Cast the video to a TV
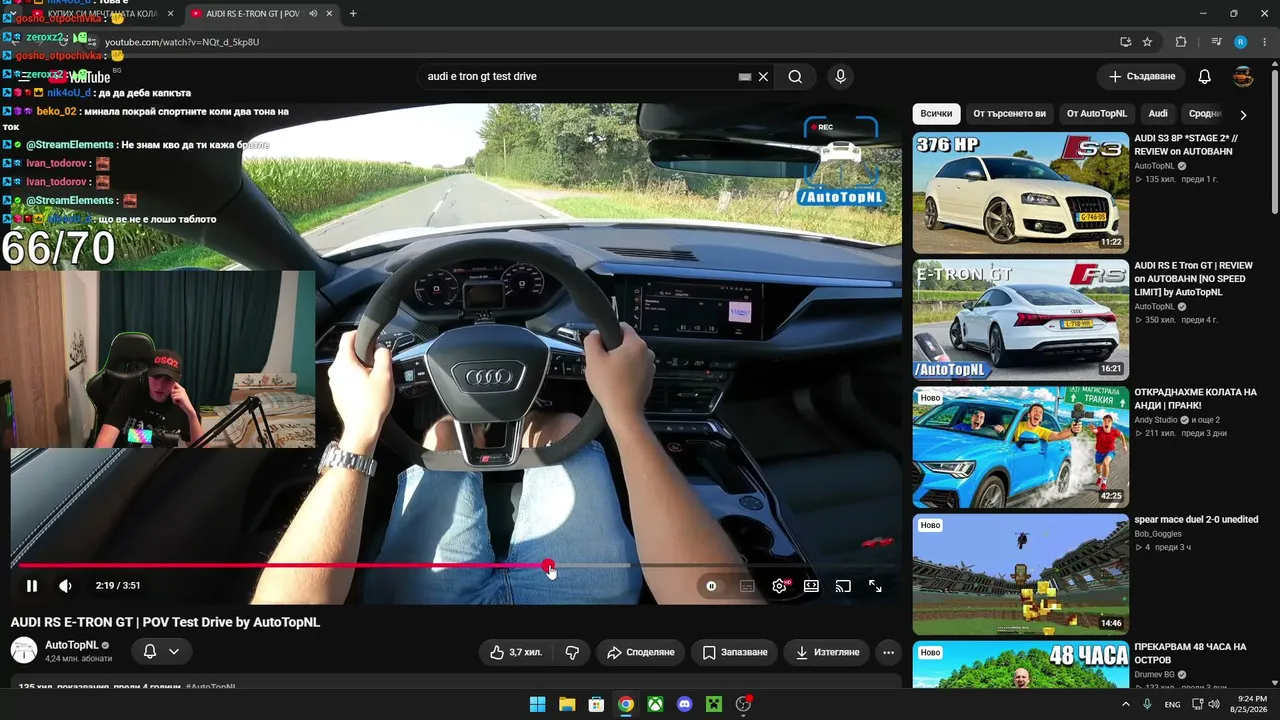Viewport: 1280px width, 720px height. tap(843, 586)
